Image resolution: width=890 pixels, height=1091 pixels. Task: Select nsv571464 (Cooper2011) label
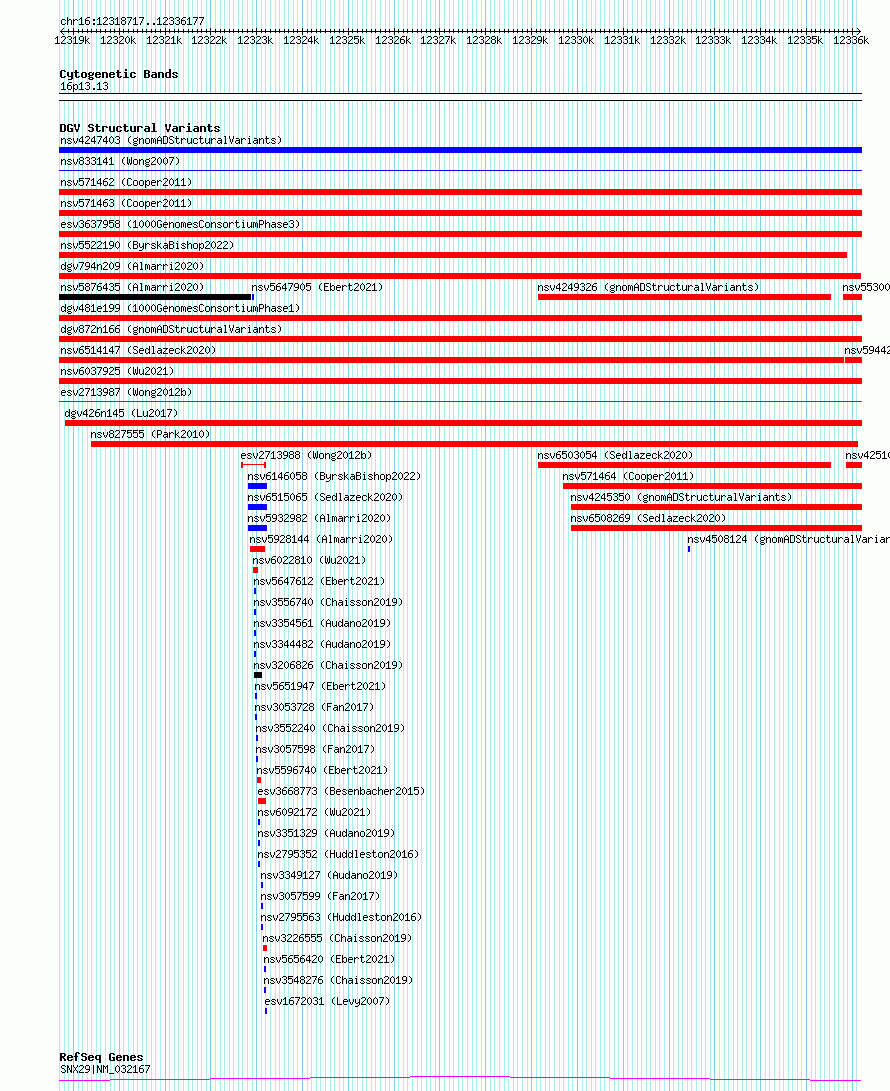click(x=628, y=476)
